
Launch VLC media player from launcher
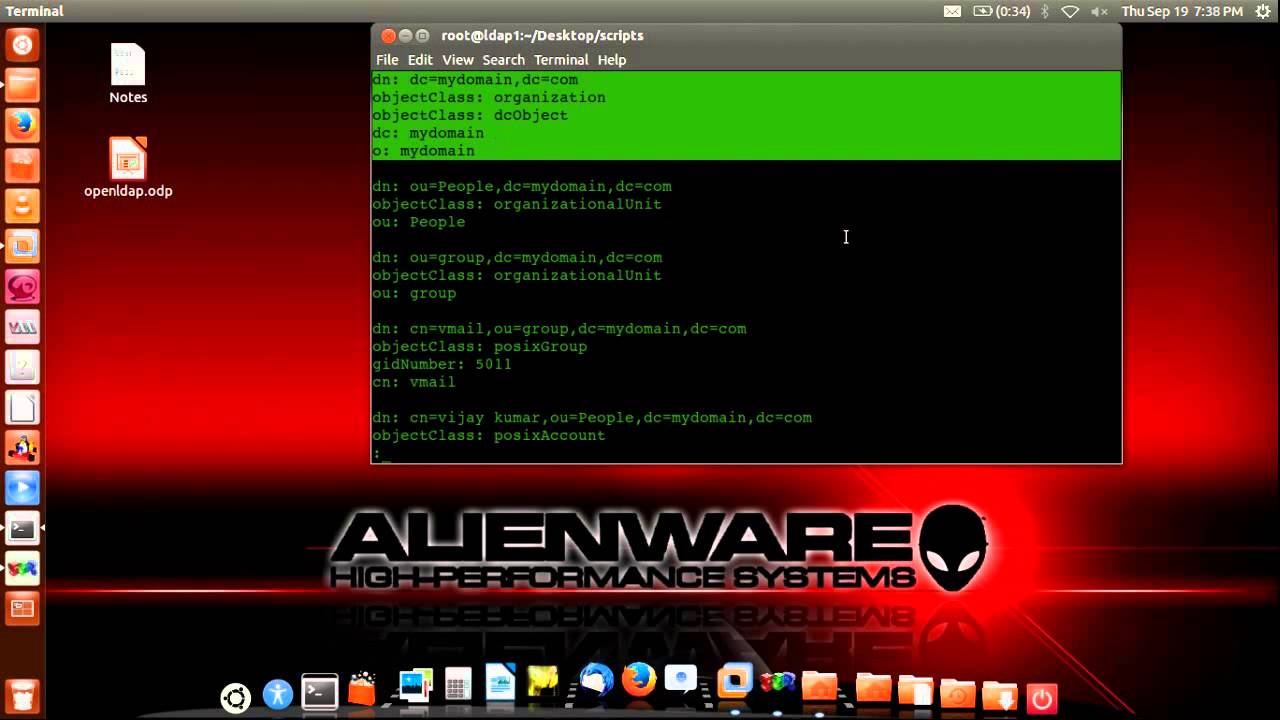click(22, 206)
